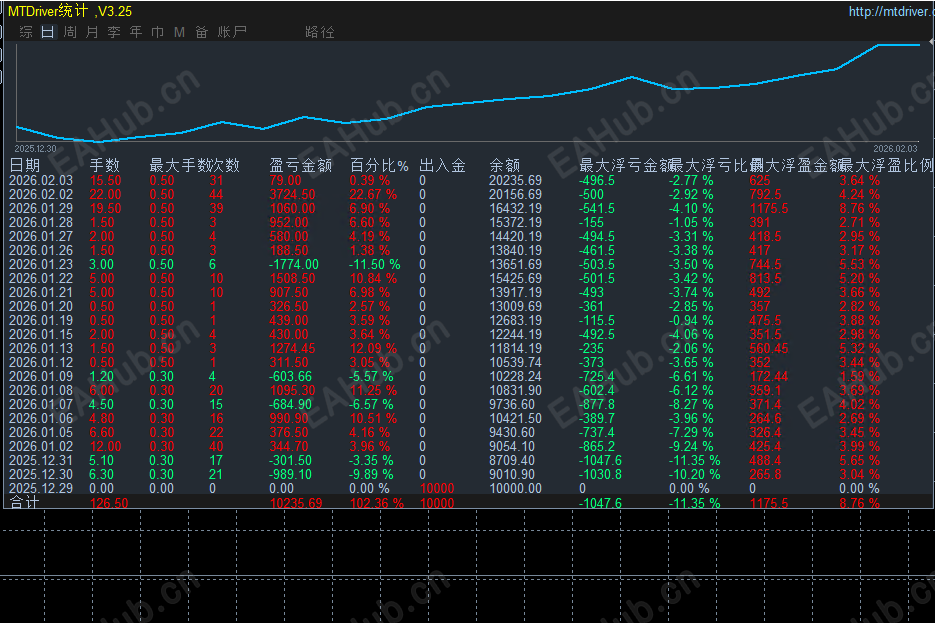Click total lots value 126.50
This screenshot has width=935, height=623.
(109, 503)
